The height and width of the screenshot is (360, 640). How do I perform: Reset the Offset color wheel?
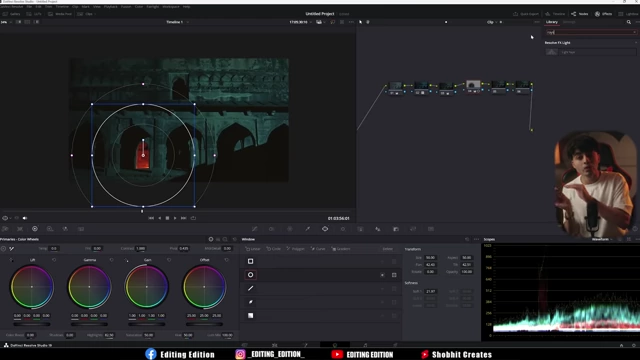click(227, 260)
